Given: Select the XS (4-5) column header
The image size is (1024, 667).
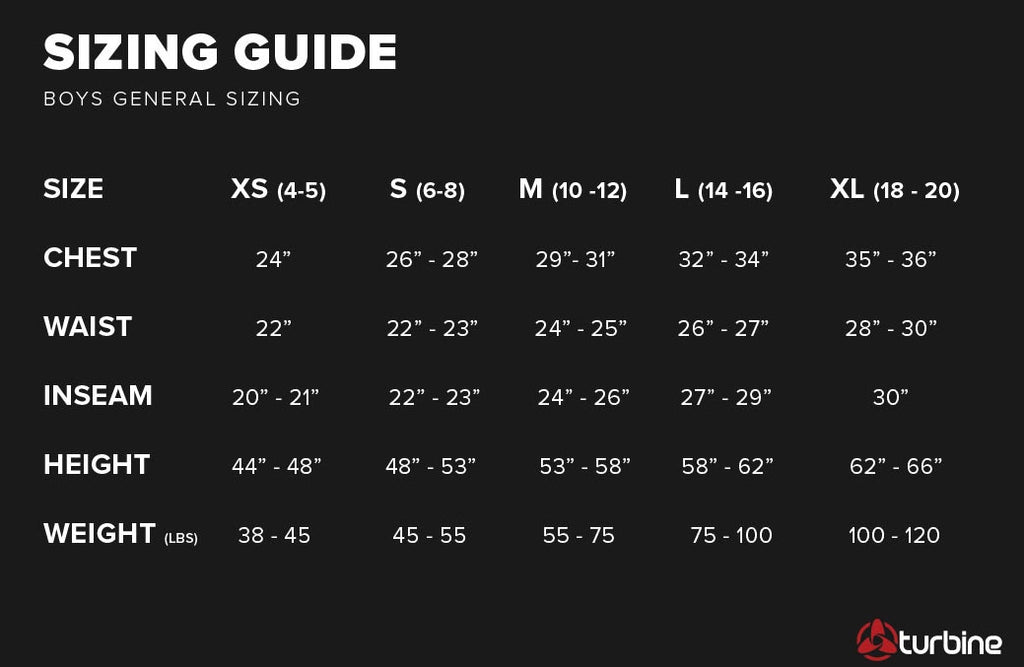Looking at the screenshot, I should tap(278, 189).
